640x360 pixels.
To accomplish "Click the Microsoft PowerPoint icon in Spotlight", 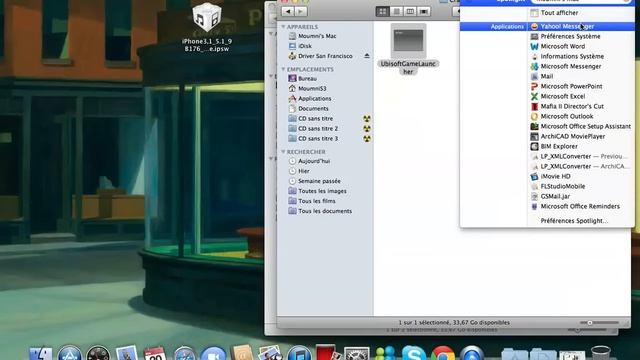I will (534, 87).
